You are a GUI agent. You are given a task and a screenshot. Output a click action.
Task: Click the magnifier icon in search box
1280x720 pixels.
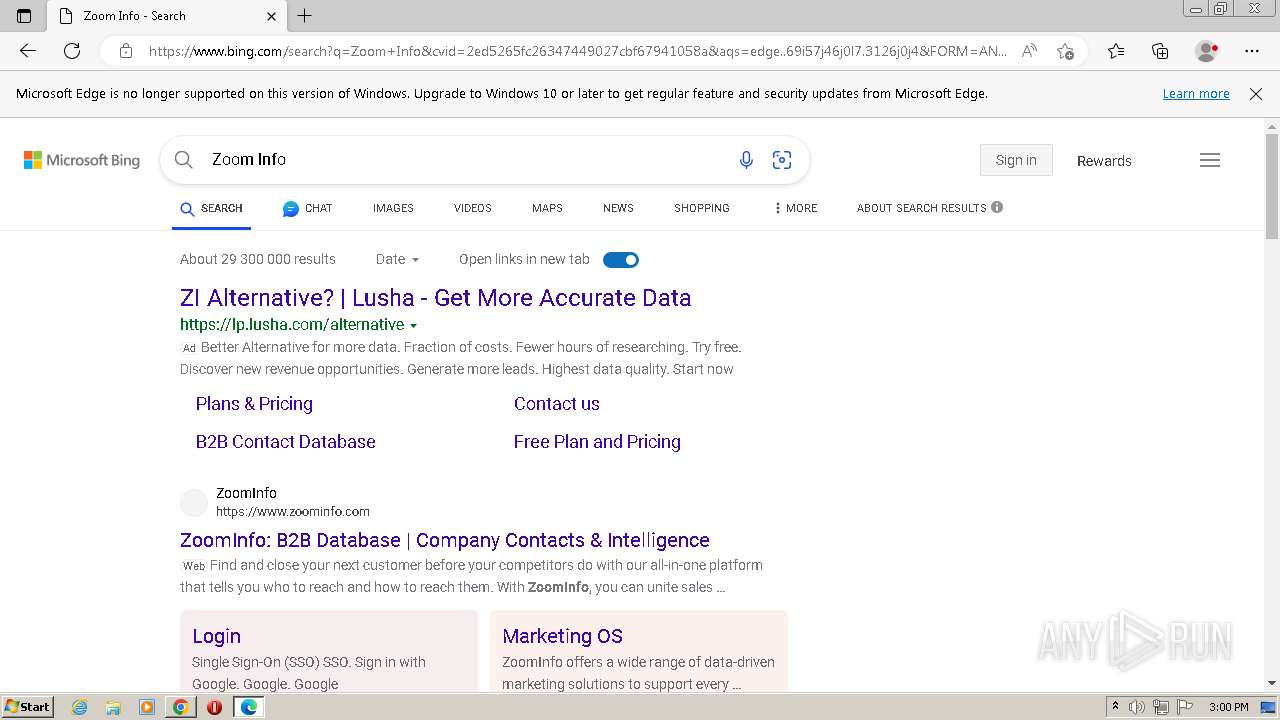184,160
